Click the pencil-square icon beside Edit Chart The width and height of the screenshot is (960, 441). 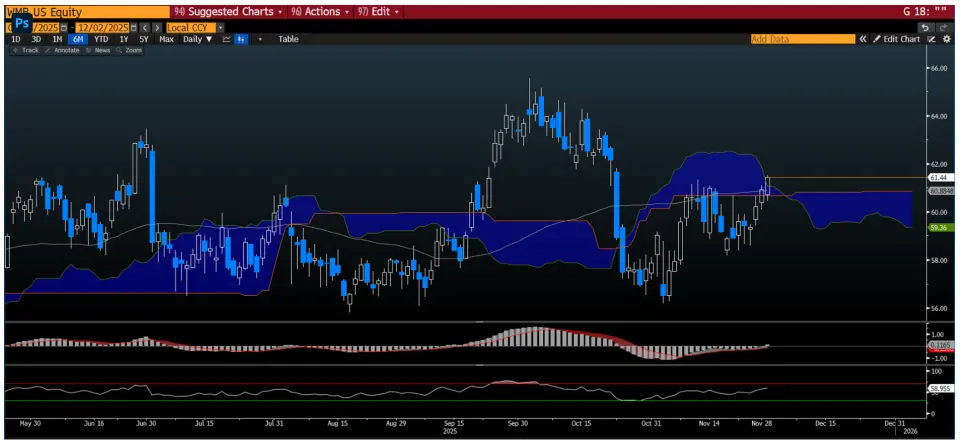point(931,39)
